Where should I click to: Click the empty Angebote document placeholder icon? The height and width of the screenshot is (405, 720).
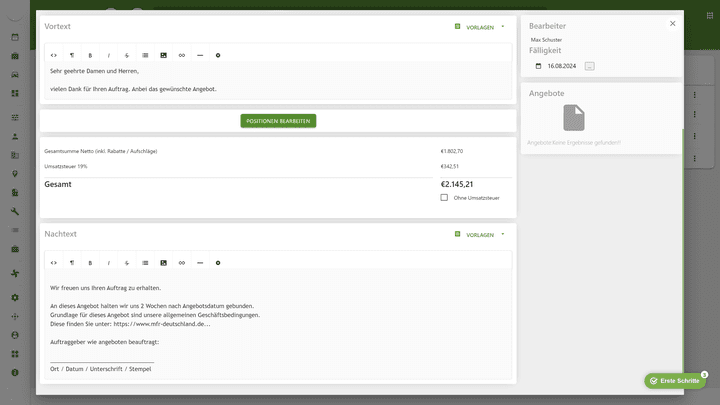pos(574,118)
